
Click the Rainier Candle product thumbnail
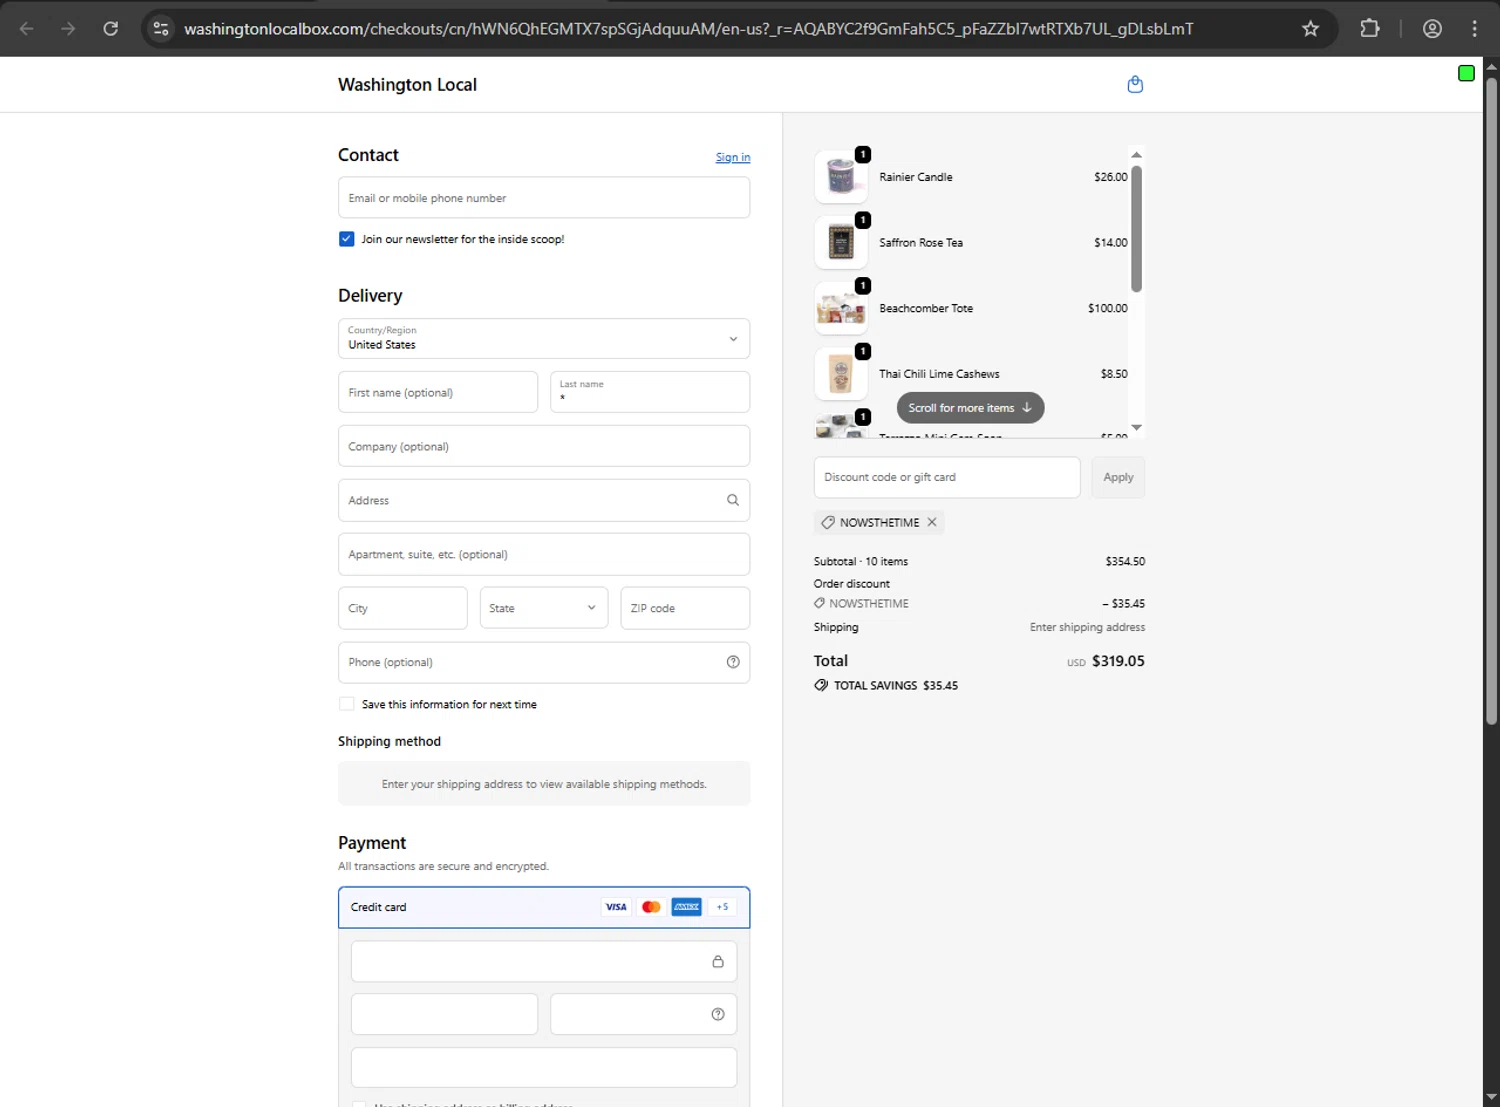coord(841,177)
